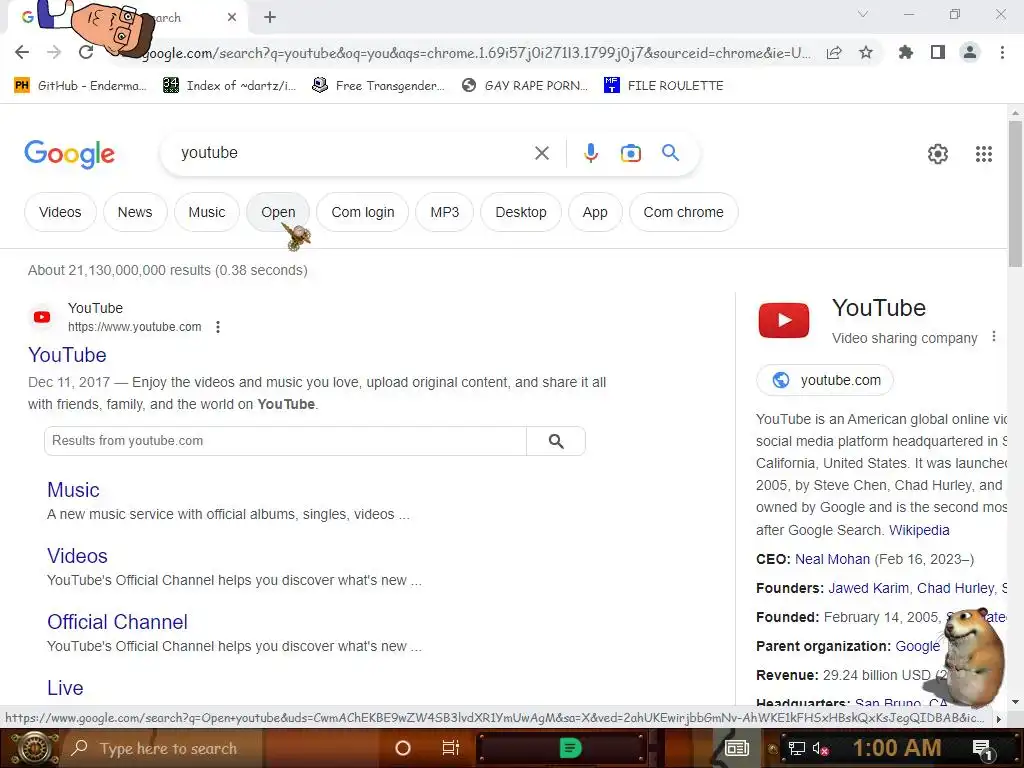This screenshot has height=768, width=1024.
Task: Open the Official Channel sitelink
Action: pyautogui.click(x=117, y=622)
